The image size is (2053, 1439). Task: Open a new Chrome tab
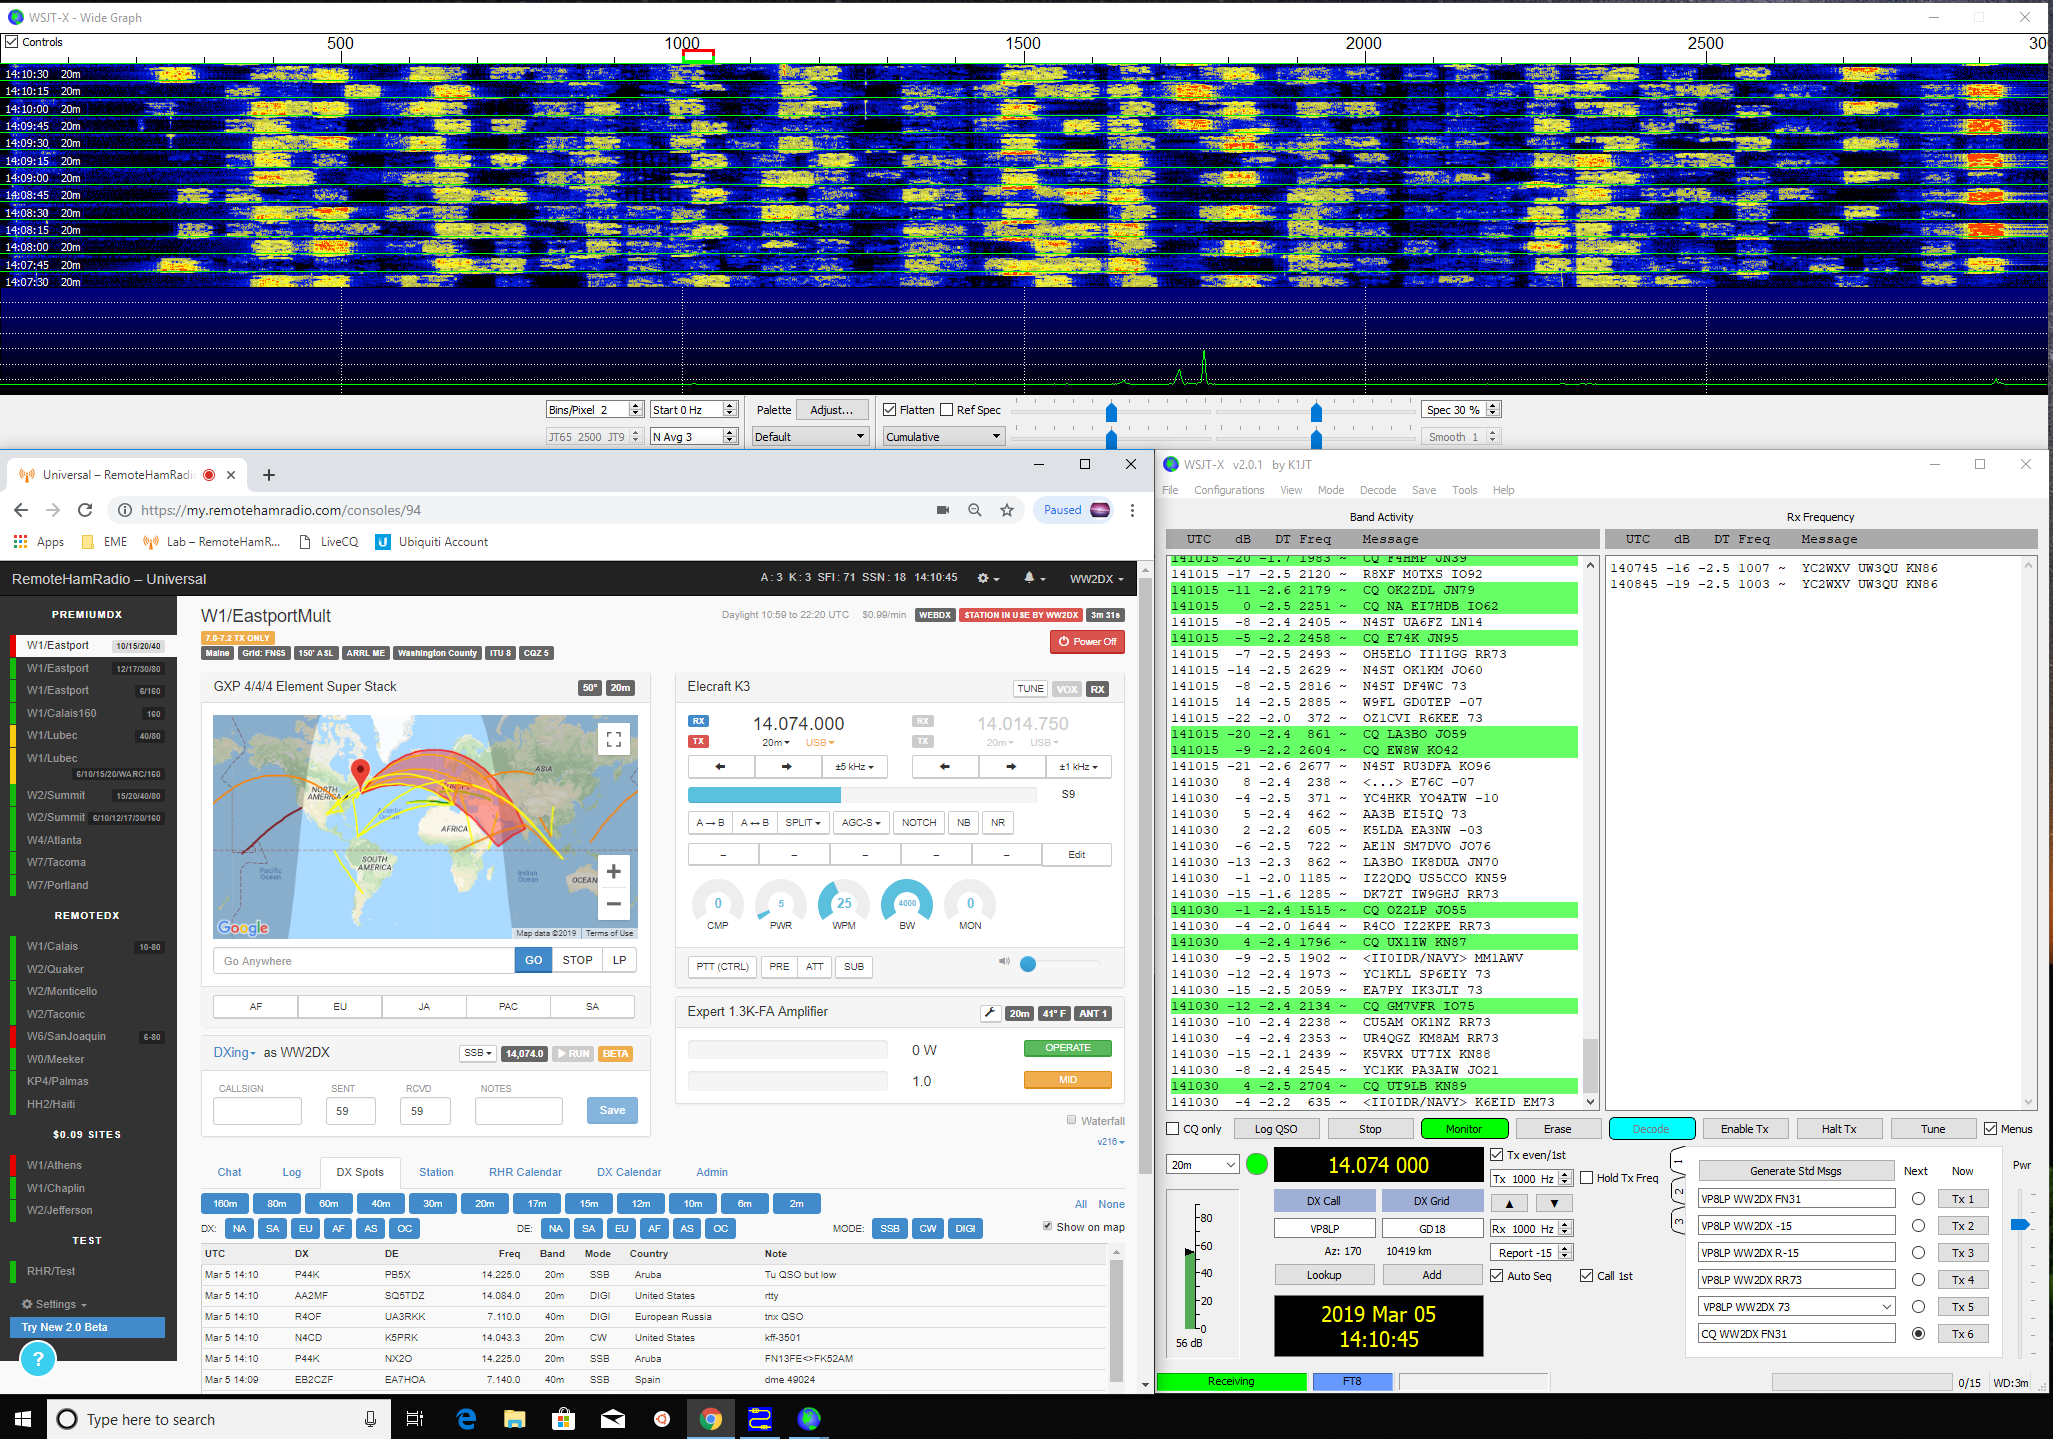[x=268, y=475]
